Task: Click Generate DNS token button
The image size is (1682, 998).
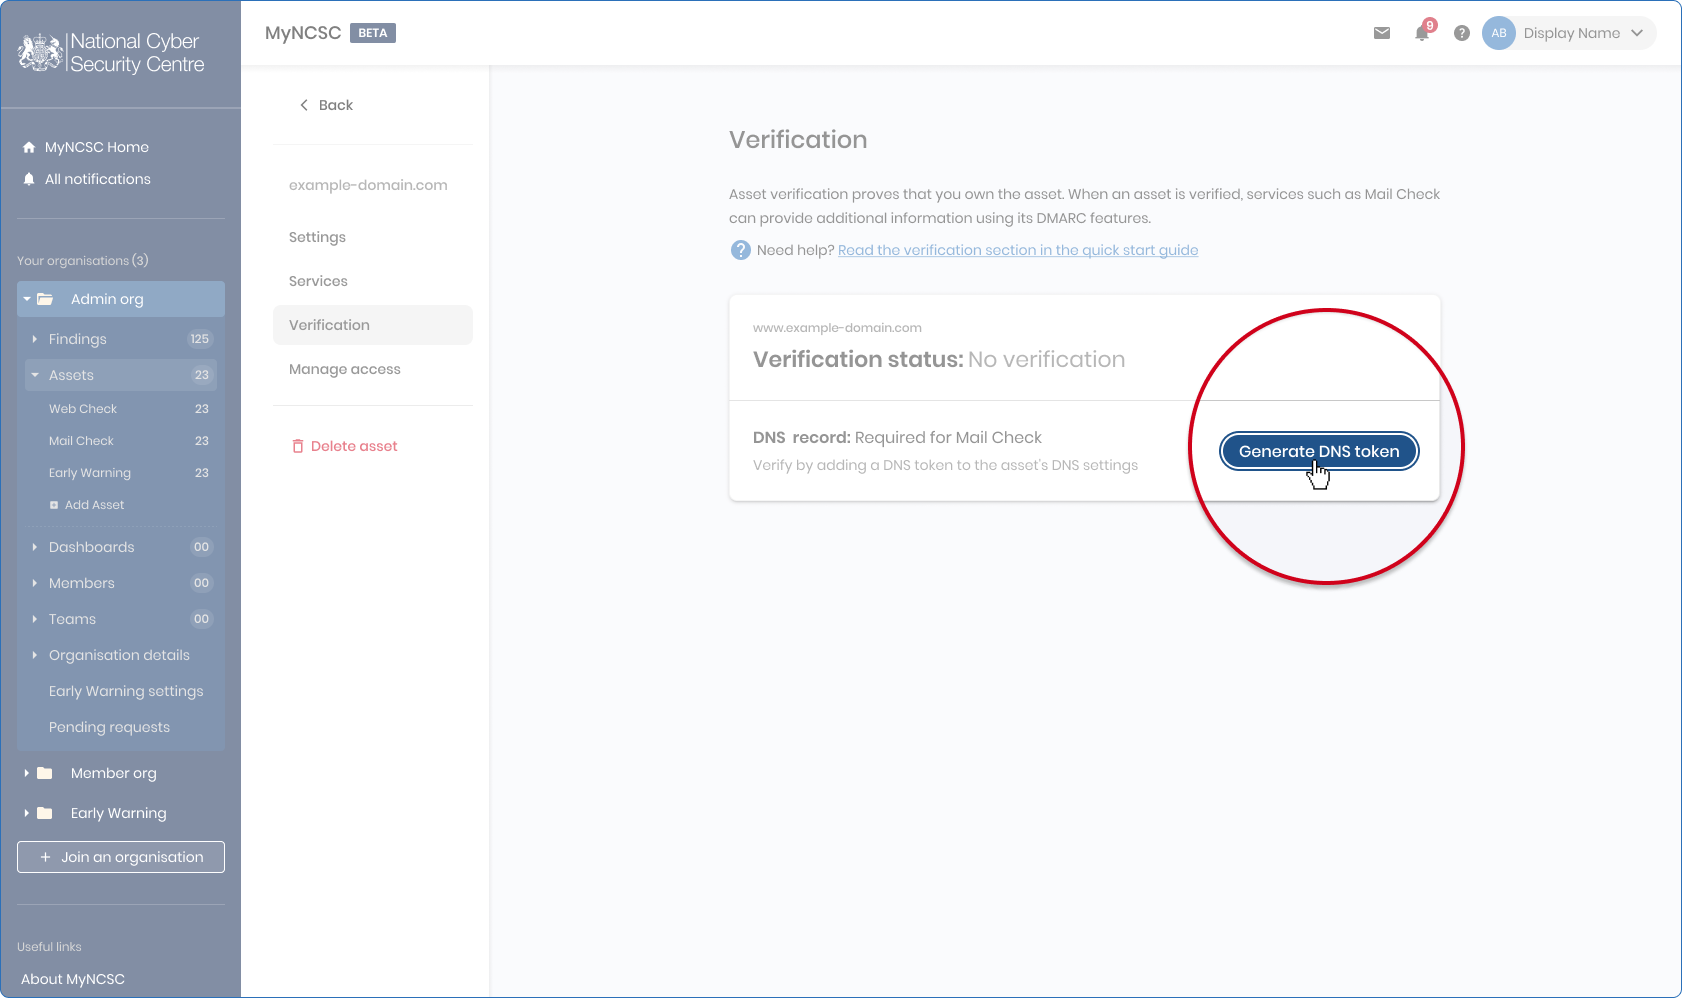Action: (1319, 451)
